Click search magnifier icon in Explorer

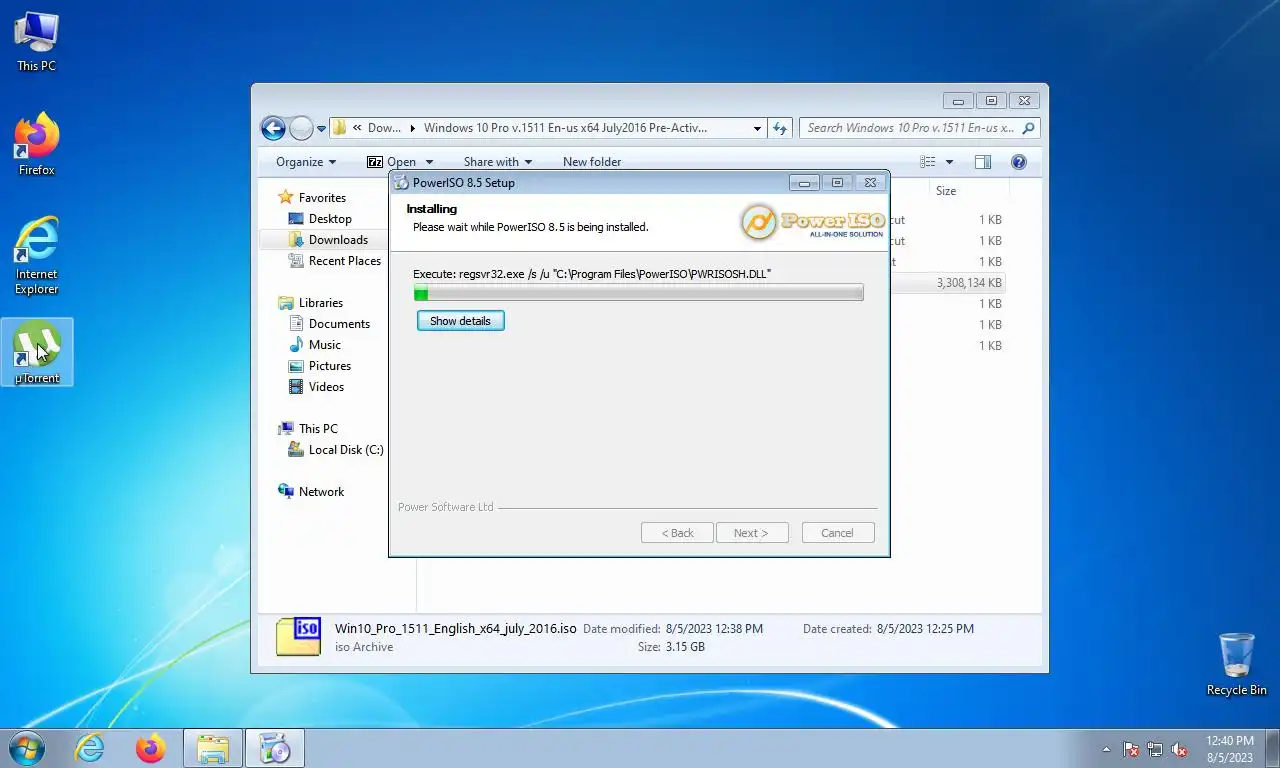click(x=1029, y=128)
